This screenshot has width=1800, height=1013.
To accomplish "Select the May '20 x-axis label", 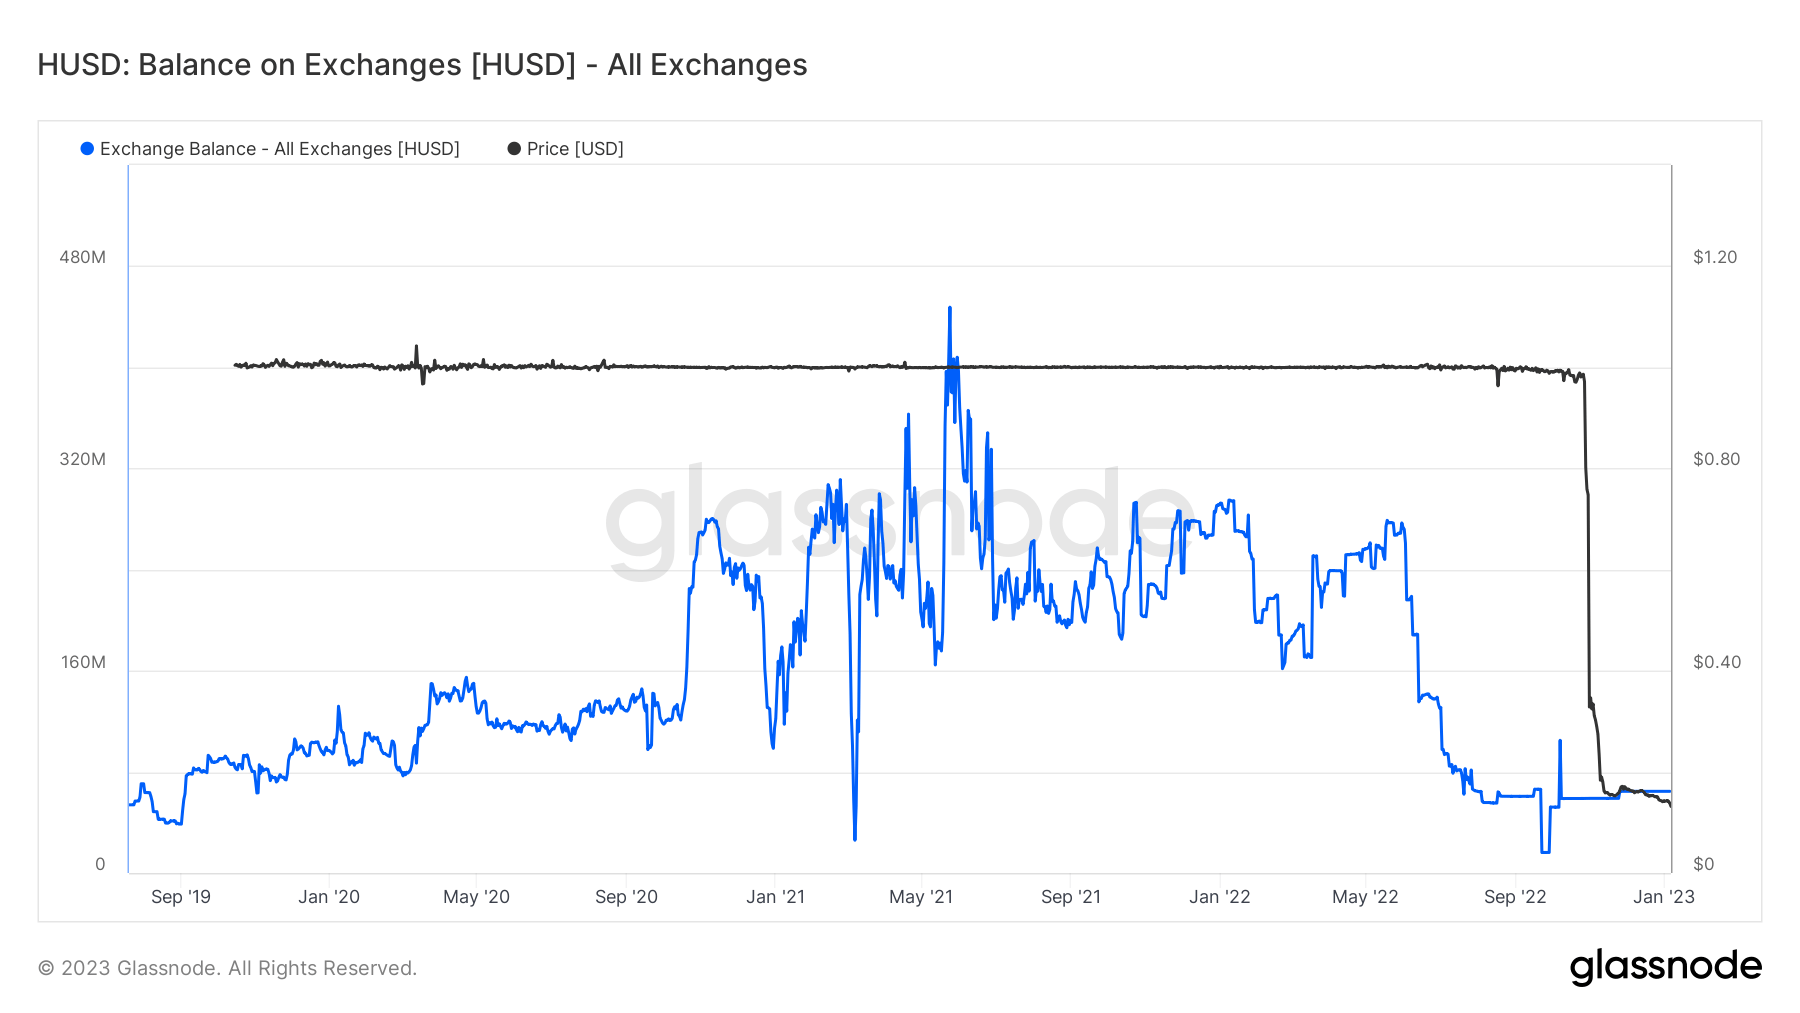I will pyautogui.click(x=476, y=897).
